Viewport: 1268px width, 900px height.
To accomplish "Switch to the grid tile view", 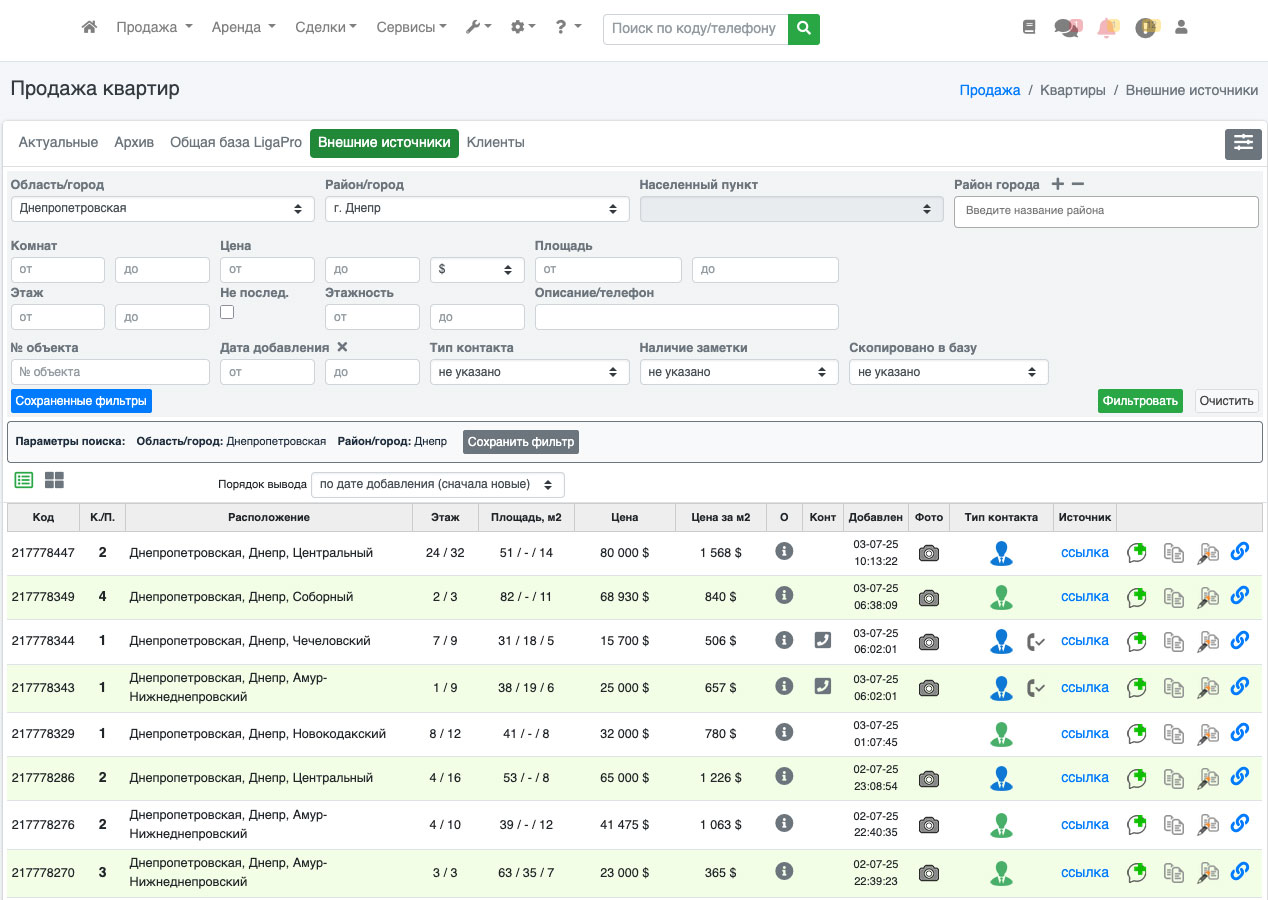I will [x=54, y=481].
